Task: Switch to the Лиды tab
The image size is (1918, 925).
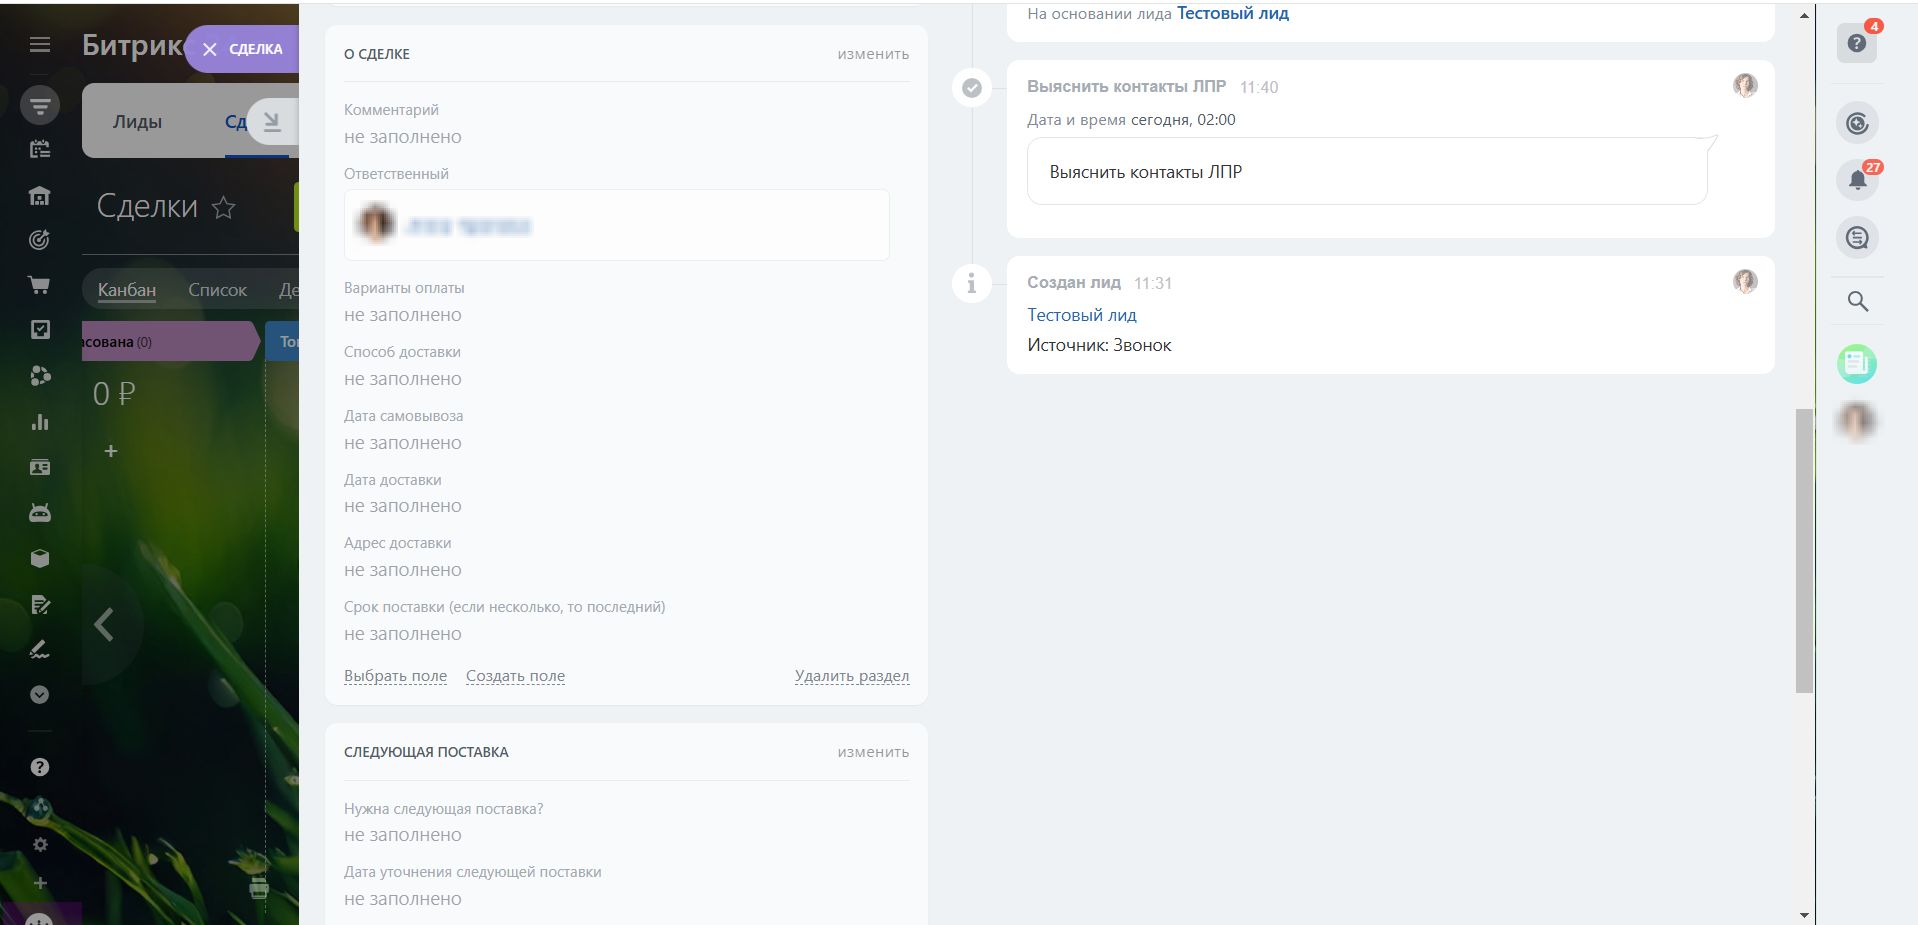Action: [137, 122]
